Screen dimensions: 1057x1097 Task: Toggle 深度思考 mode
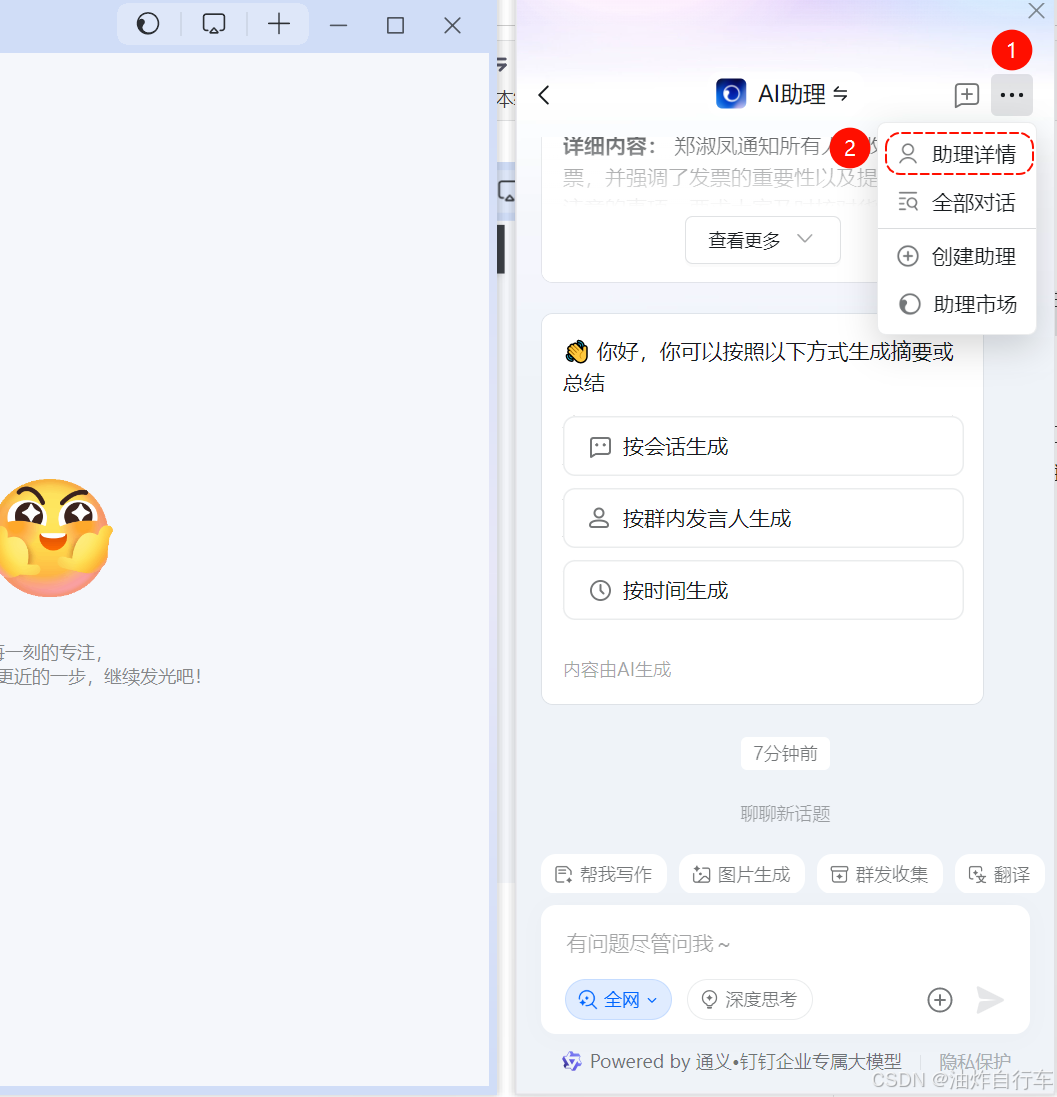[x=750, y=1000]
